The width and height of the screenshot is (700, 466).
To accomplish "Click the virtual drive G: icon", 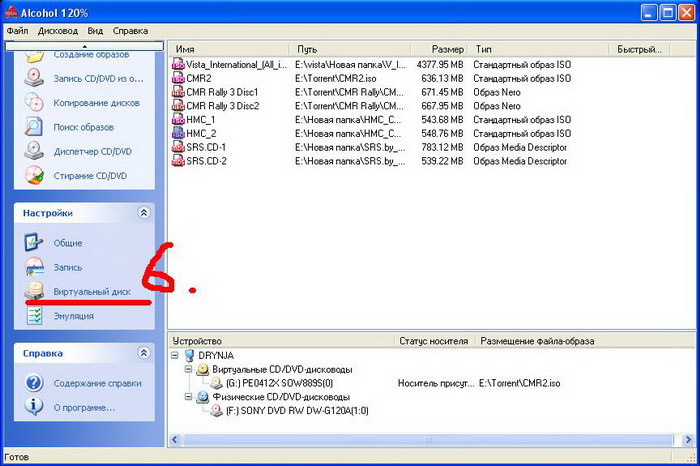I will (x=217, y=383).
